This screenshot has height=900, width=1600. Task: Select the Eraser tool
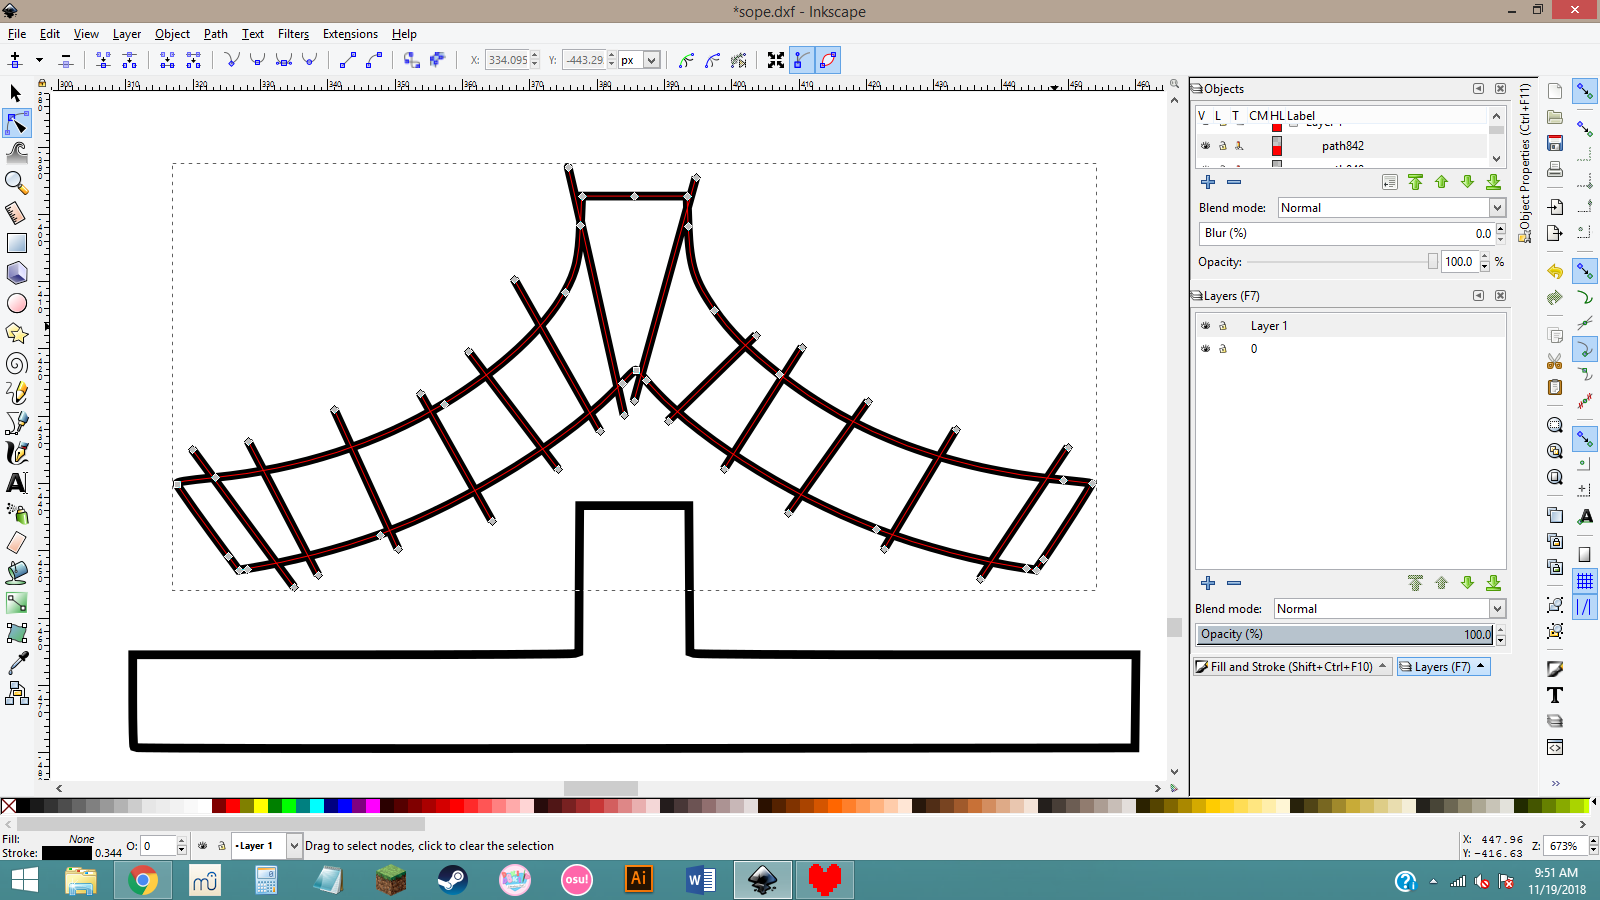pyautogui.click(x=16, y=543)
